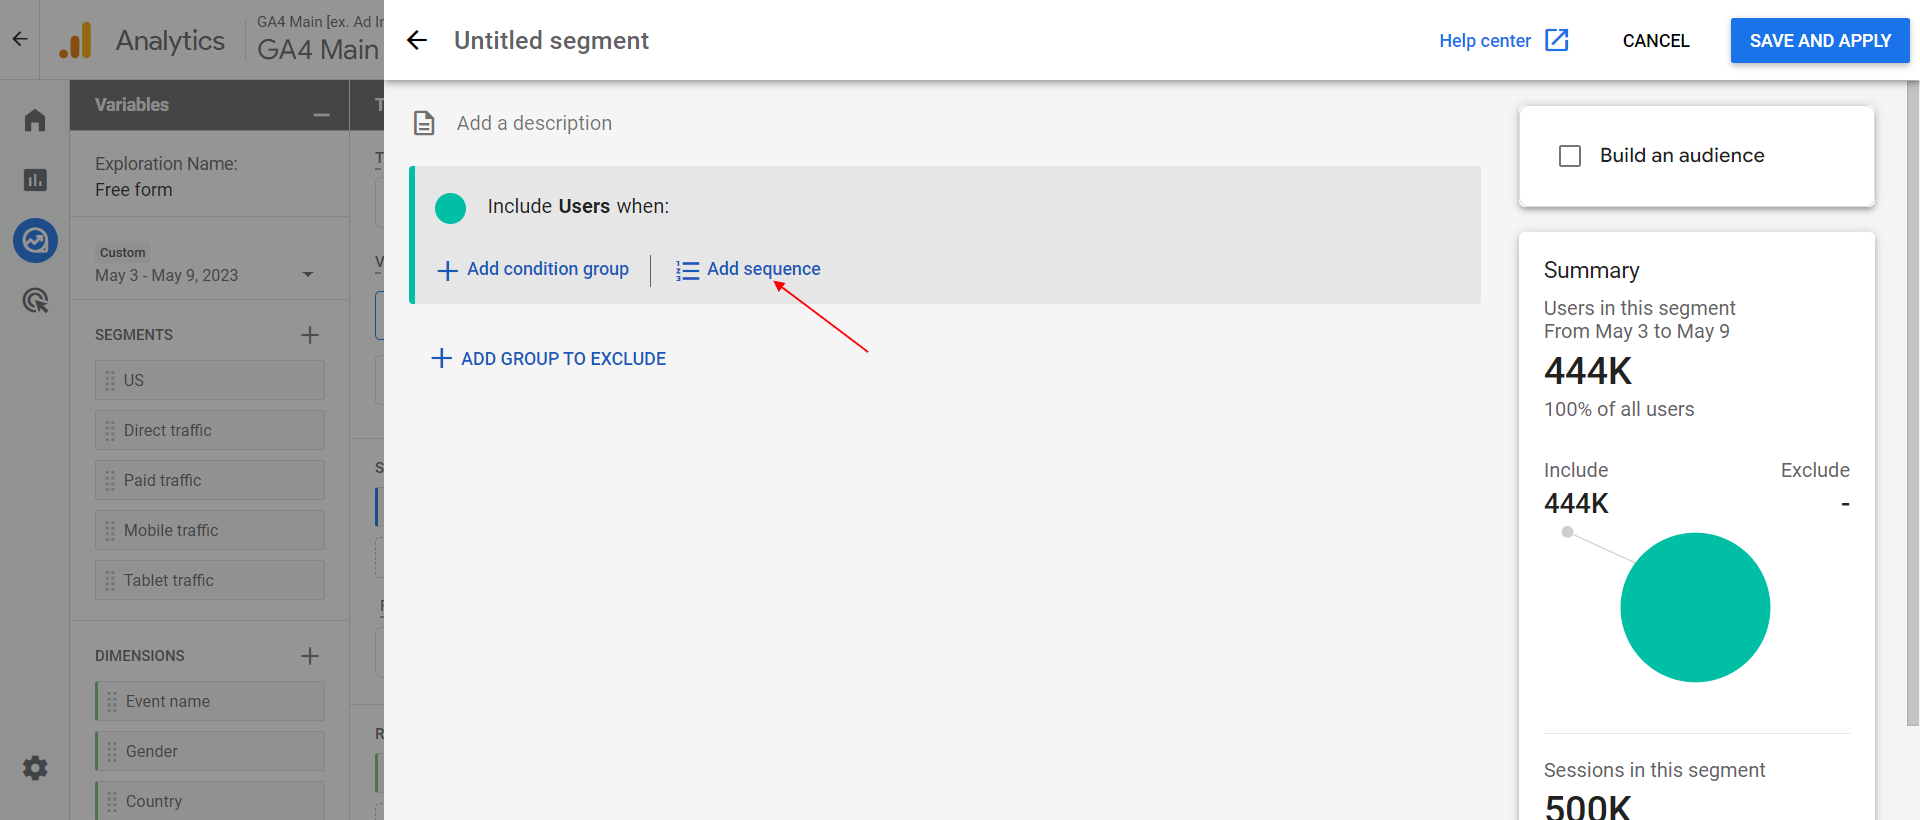Select the Gender dimension
This screenshot has width=1920, height=820.
pyautogui.click(x=210, y=751)
